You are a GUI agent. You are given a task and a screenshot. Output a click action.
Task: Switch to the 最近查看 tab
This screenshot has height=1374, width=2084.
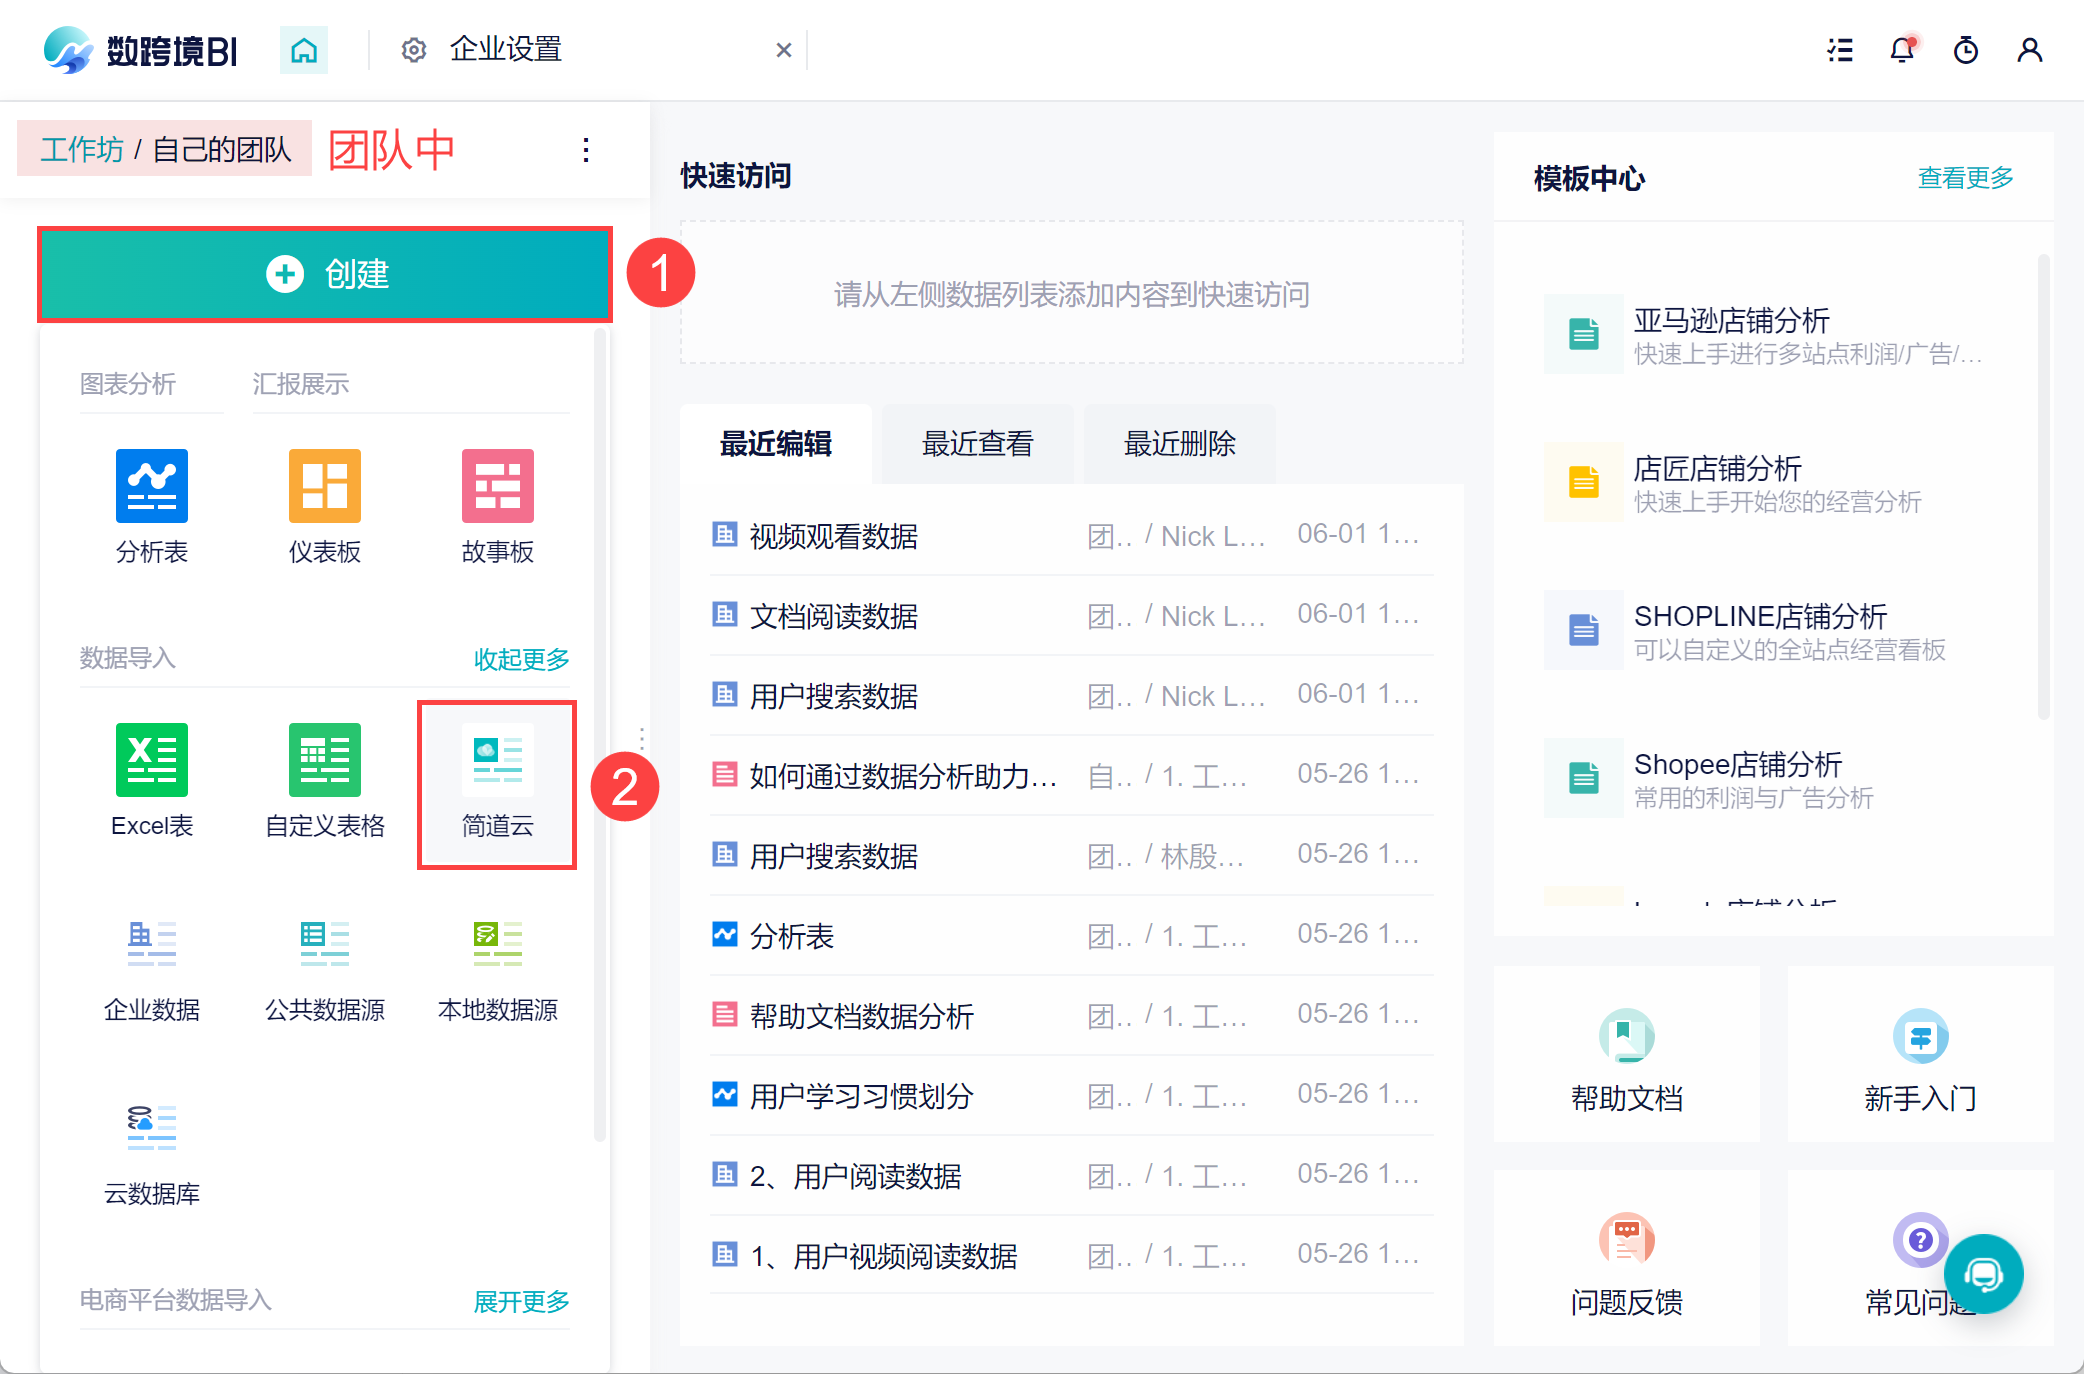(977, 444)
